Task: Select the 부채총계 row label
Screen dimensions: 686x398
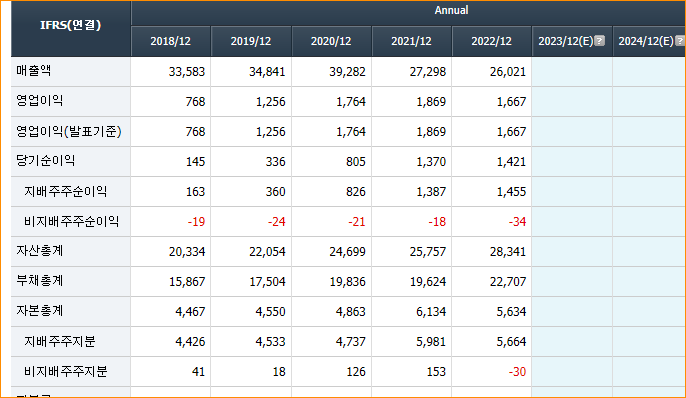Action: click(x=40, y=280)
